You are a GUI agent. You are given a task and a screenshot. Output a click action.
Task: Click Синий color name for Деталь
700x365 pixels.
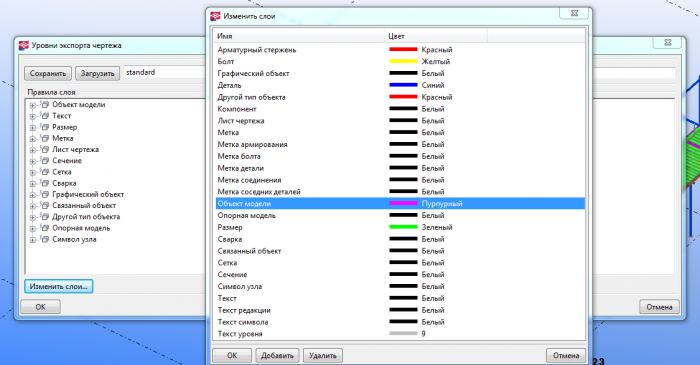433,85
